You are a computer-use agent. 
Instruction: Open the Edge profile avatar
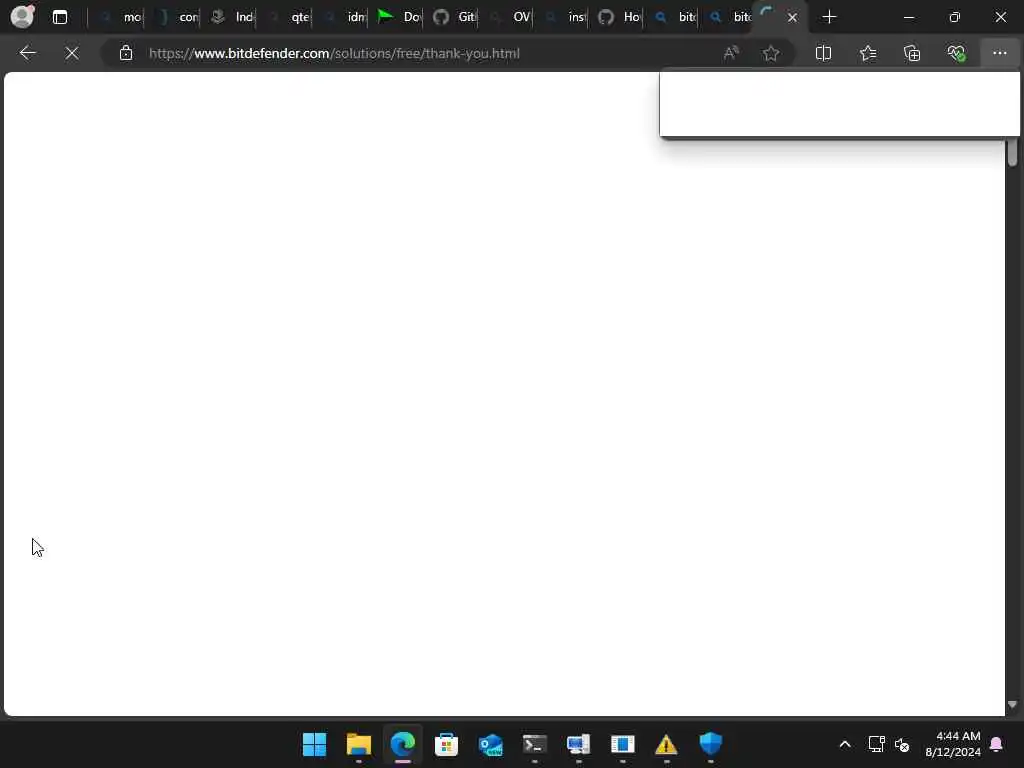[23, 16]
